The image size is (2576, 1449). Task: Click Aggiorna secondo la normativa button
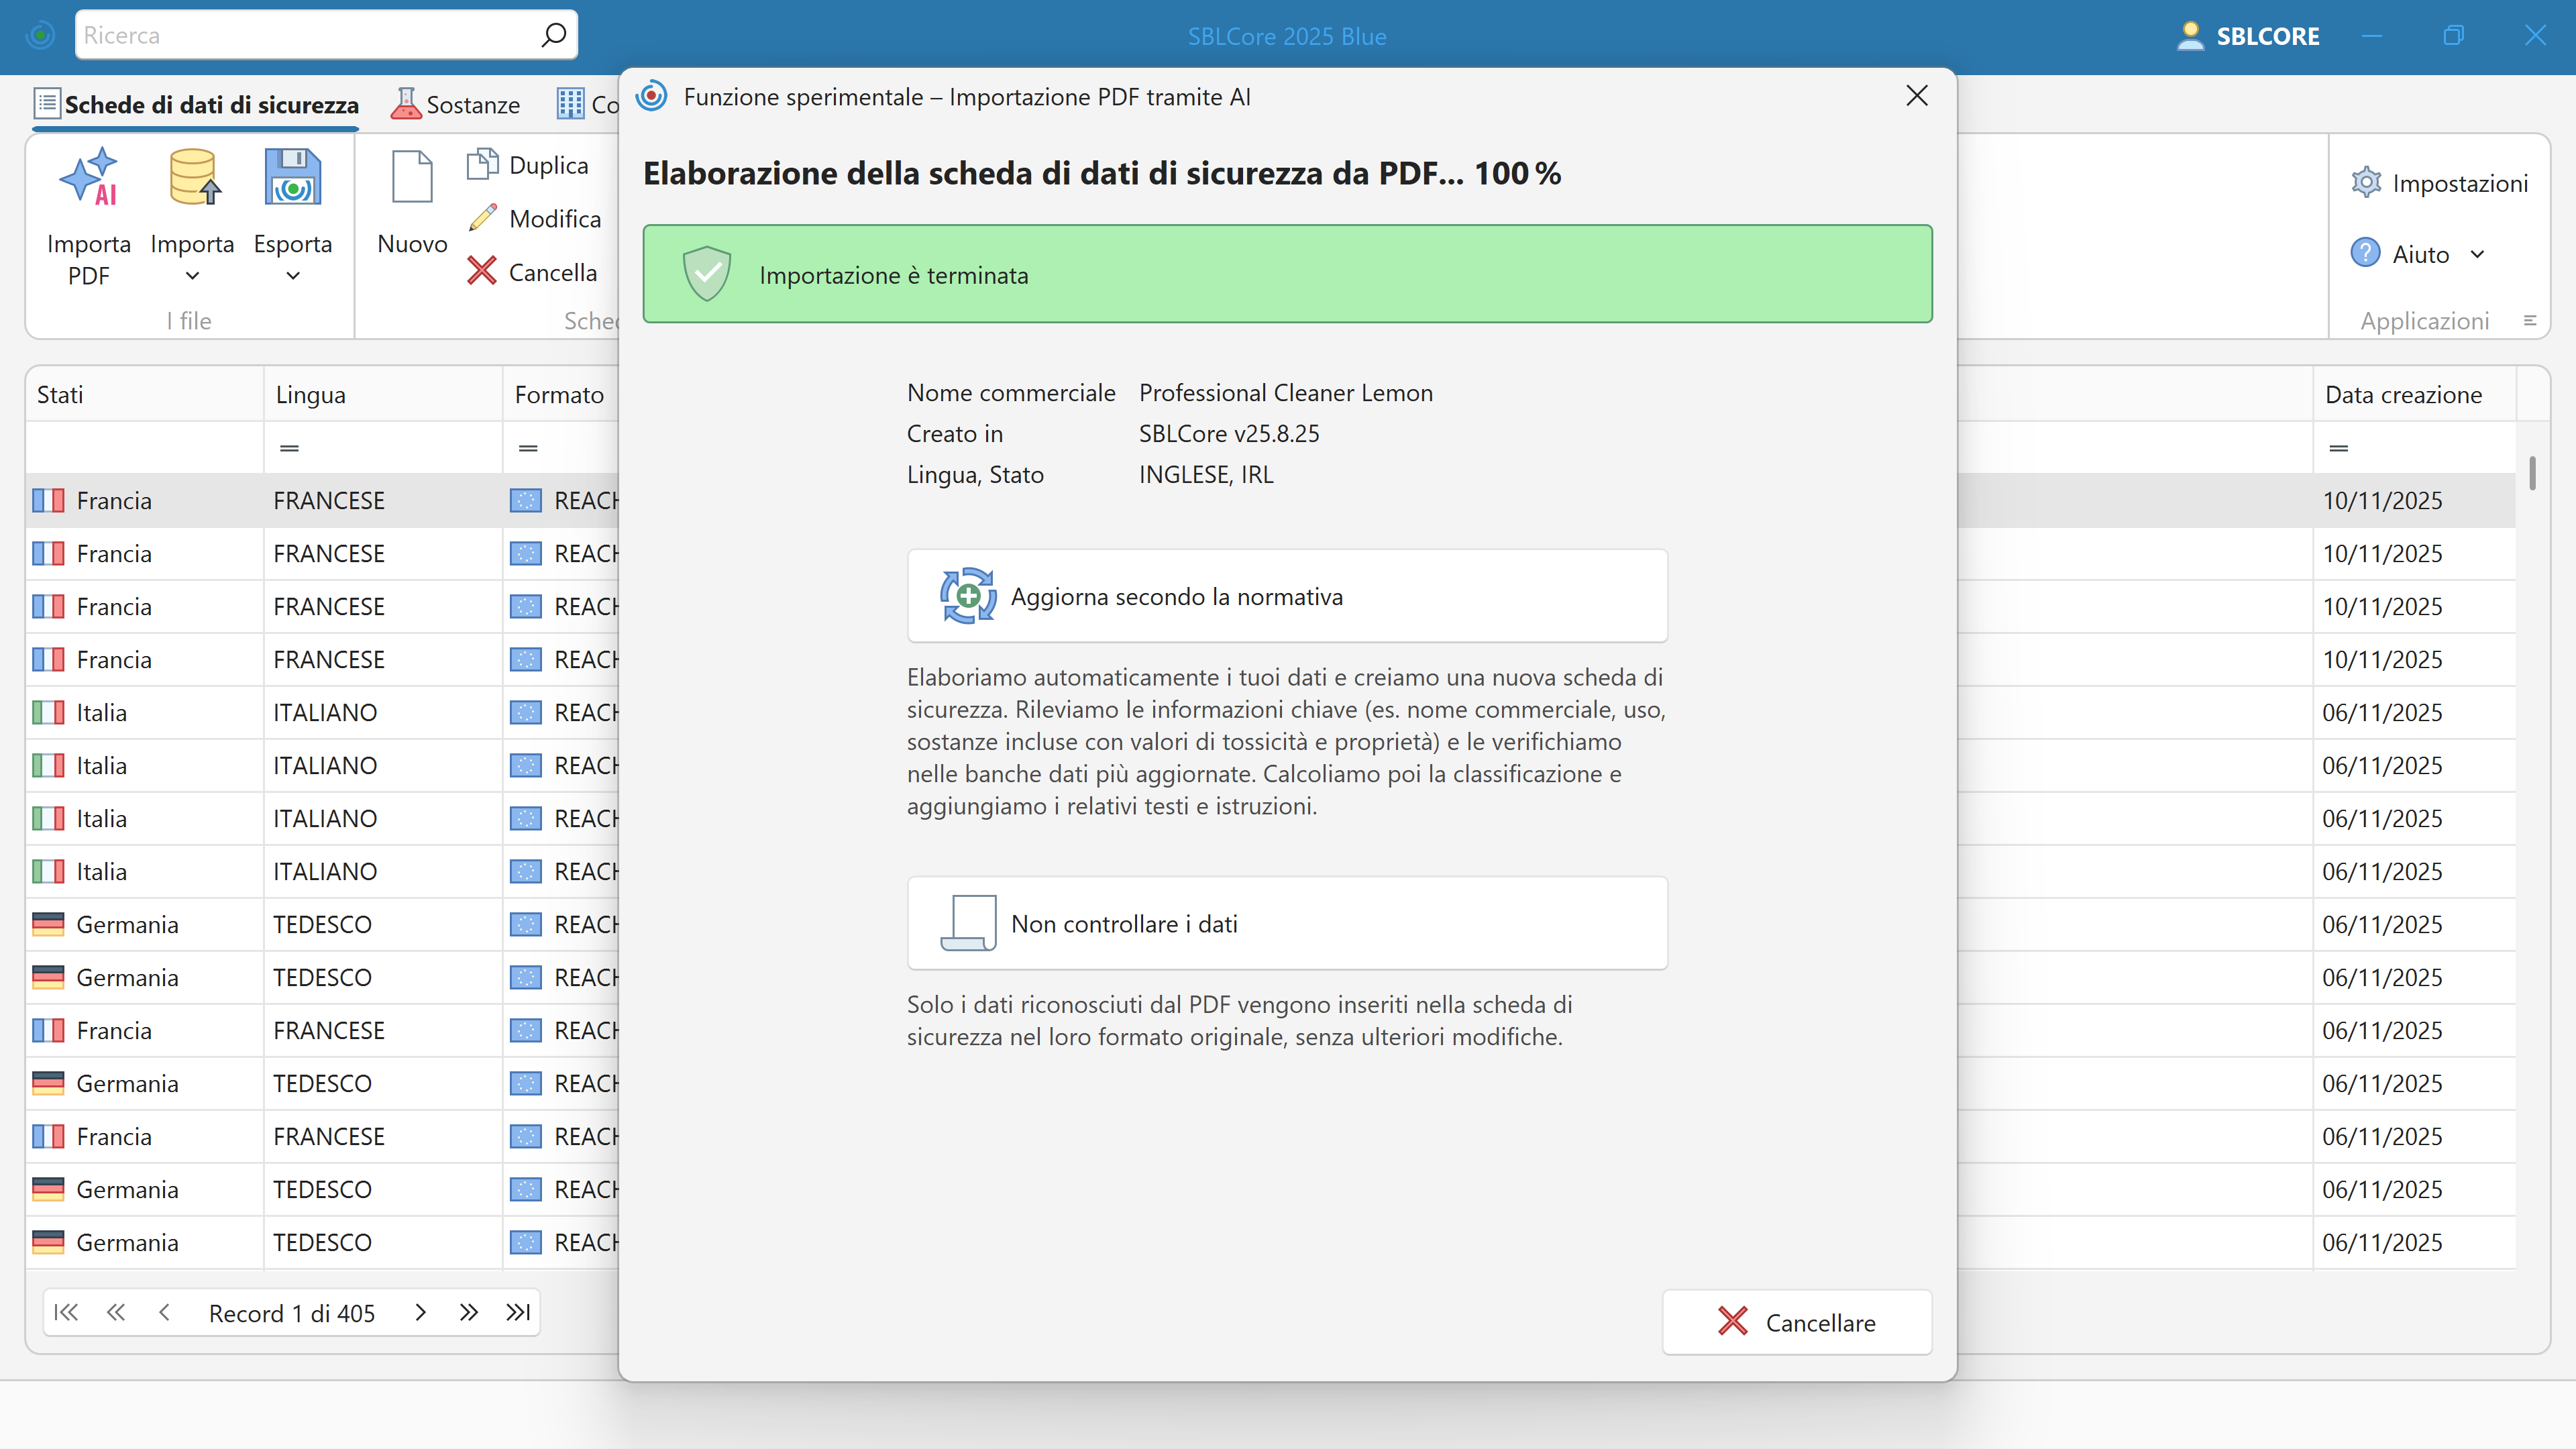point(1286,596)
